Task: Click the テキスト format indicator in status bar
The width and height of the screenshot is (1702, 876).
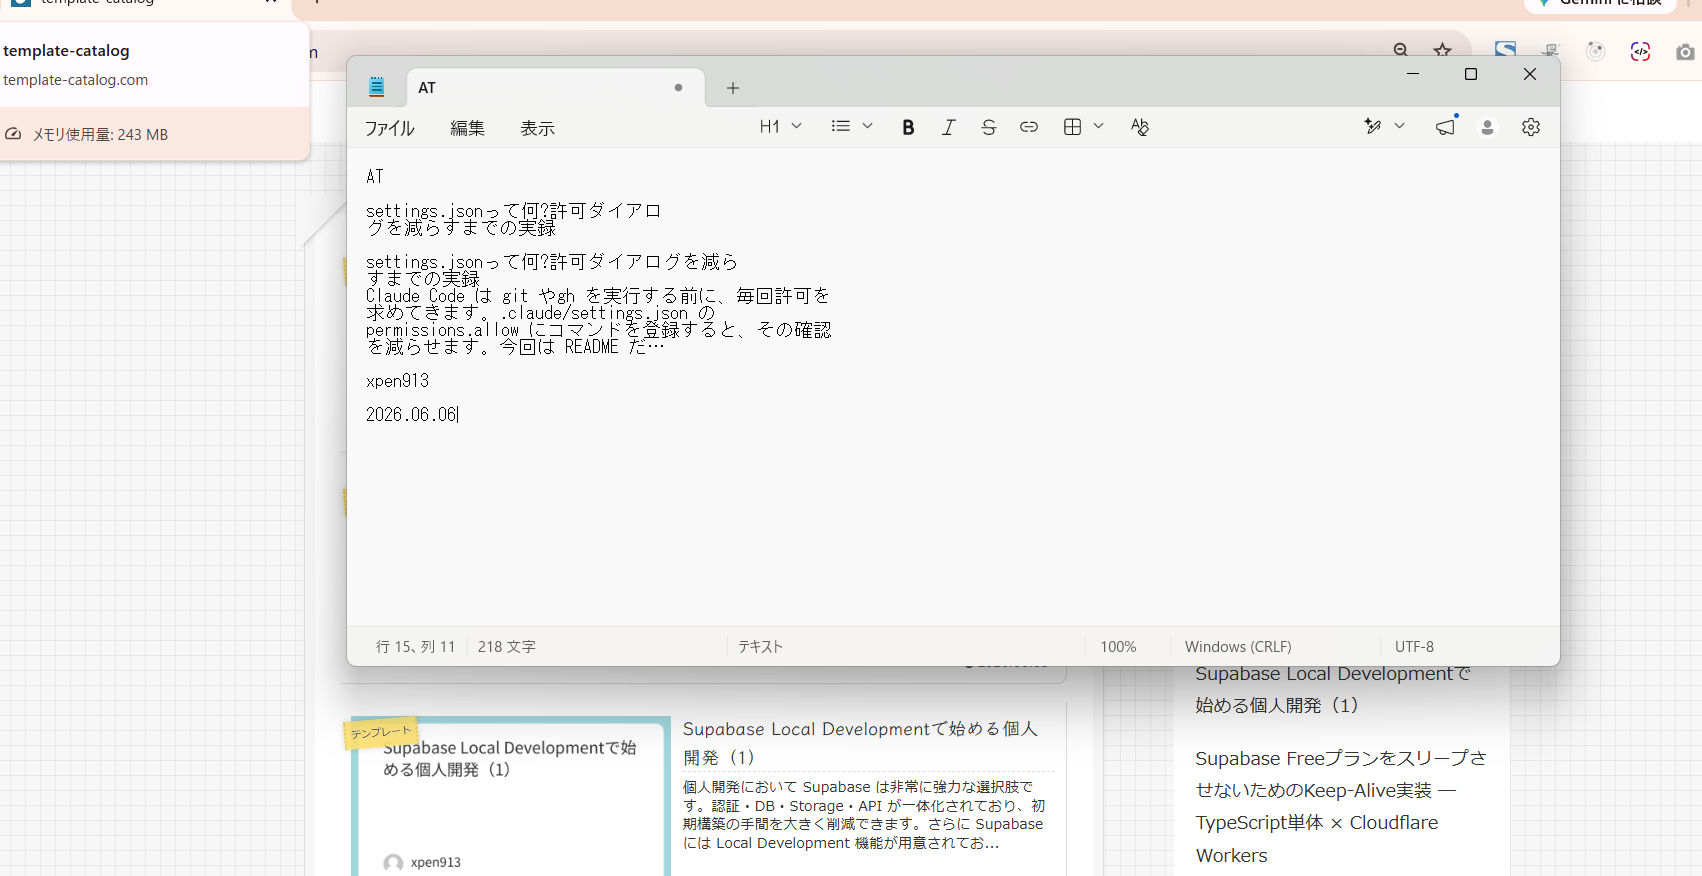Action: (x=760, y=647)
